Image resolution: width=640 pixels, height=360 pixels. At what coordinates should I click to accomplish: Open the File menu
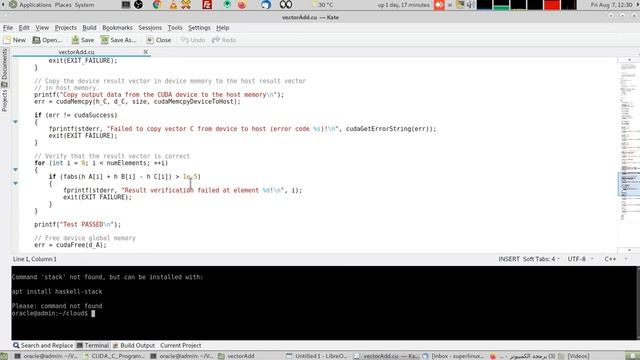click(x=8, y=28)
